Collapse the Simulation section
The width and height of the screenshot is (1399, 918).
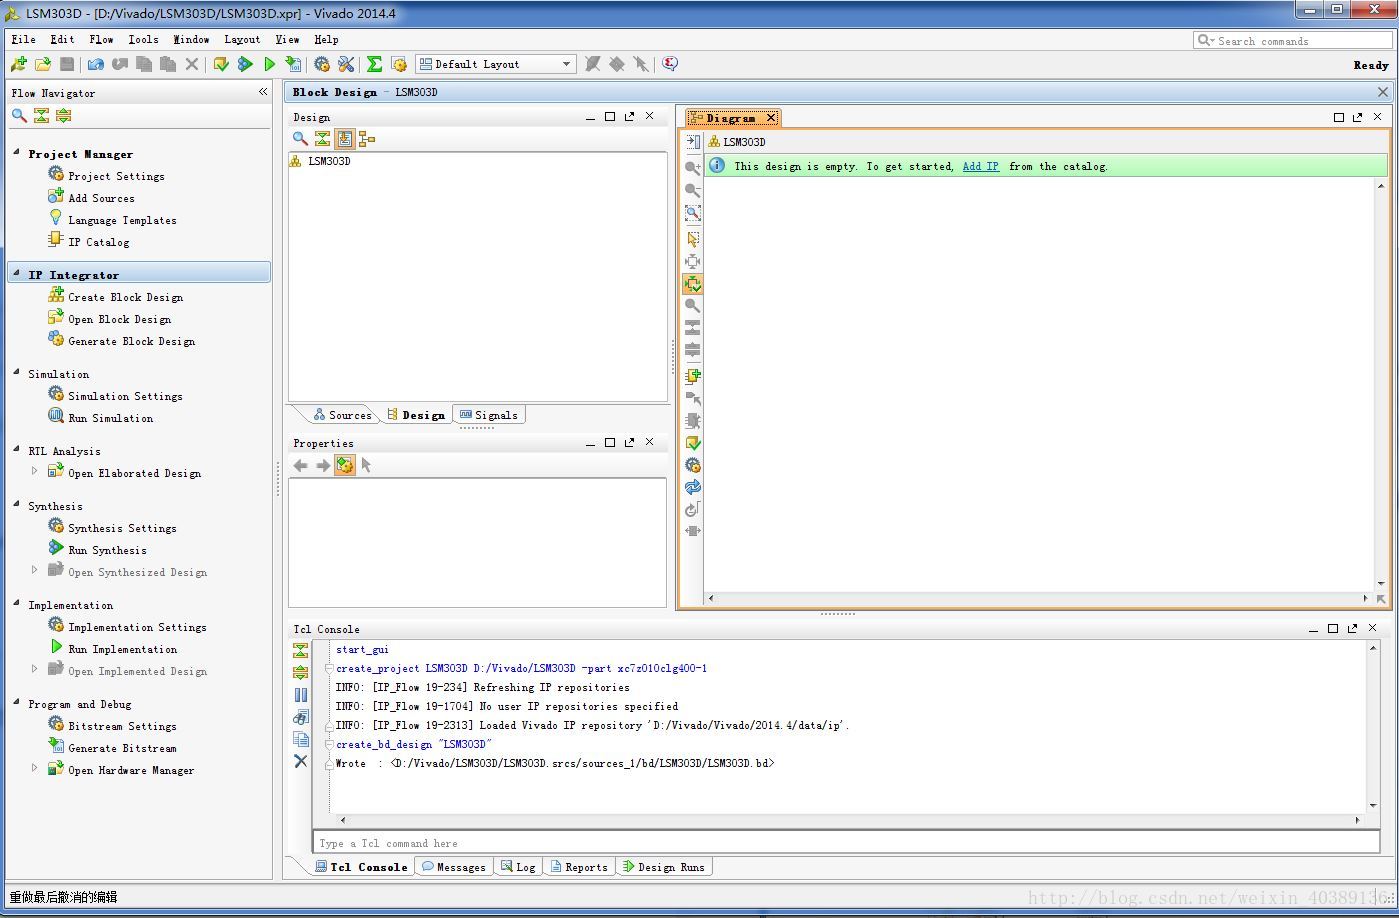pyautogui.click(x=16, y=373)
